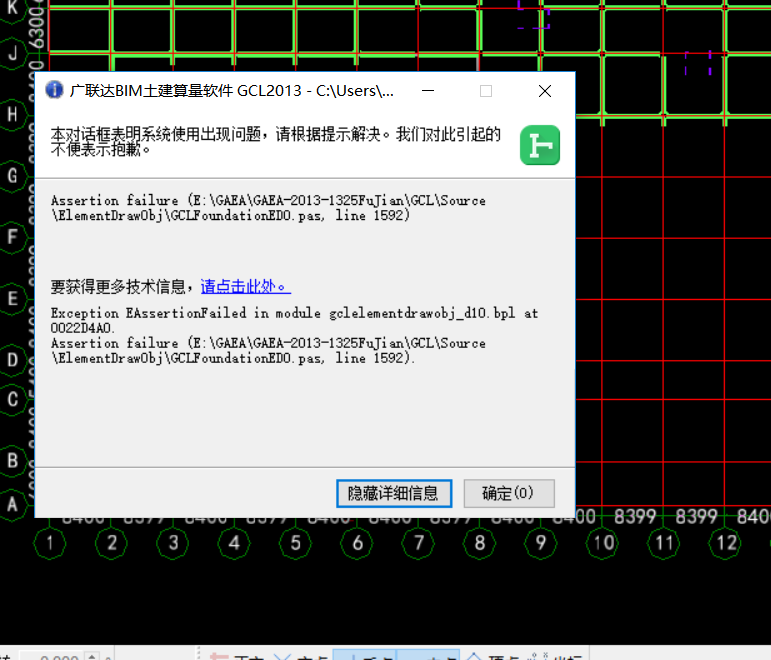Viewport: 771px width, 660px height.
Task: Close the GCL2013 error dialog
Action: pos(545,91)
